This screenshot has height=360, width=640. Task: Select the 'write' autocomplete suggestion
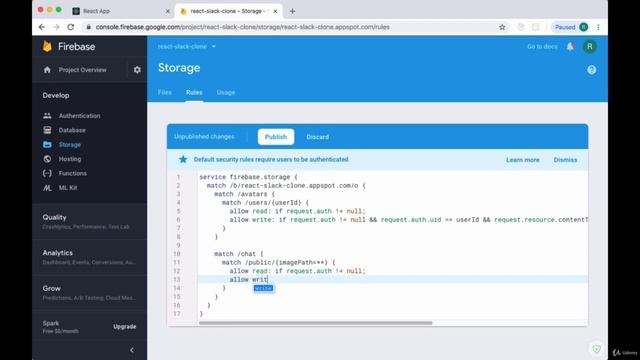263,289
